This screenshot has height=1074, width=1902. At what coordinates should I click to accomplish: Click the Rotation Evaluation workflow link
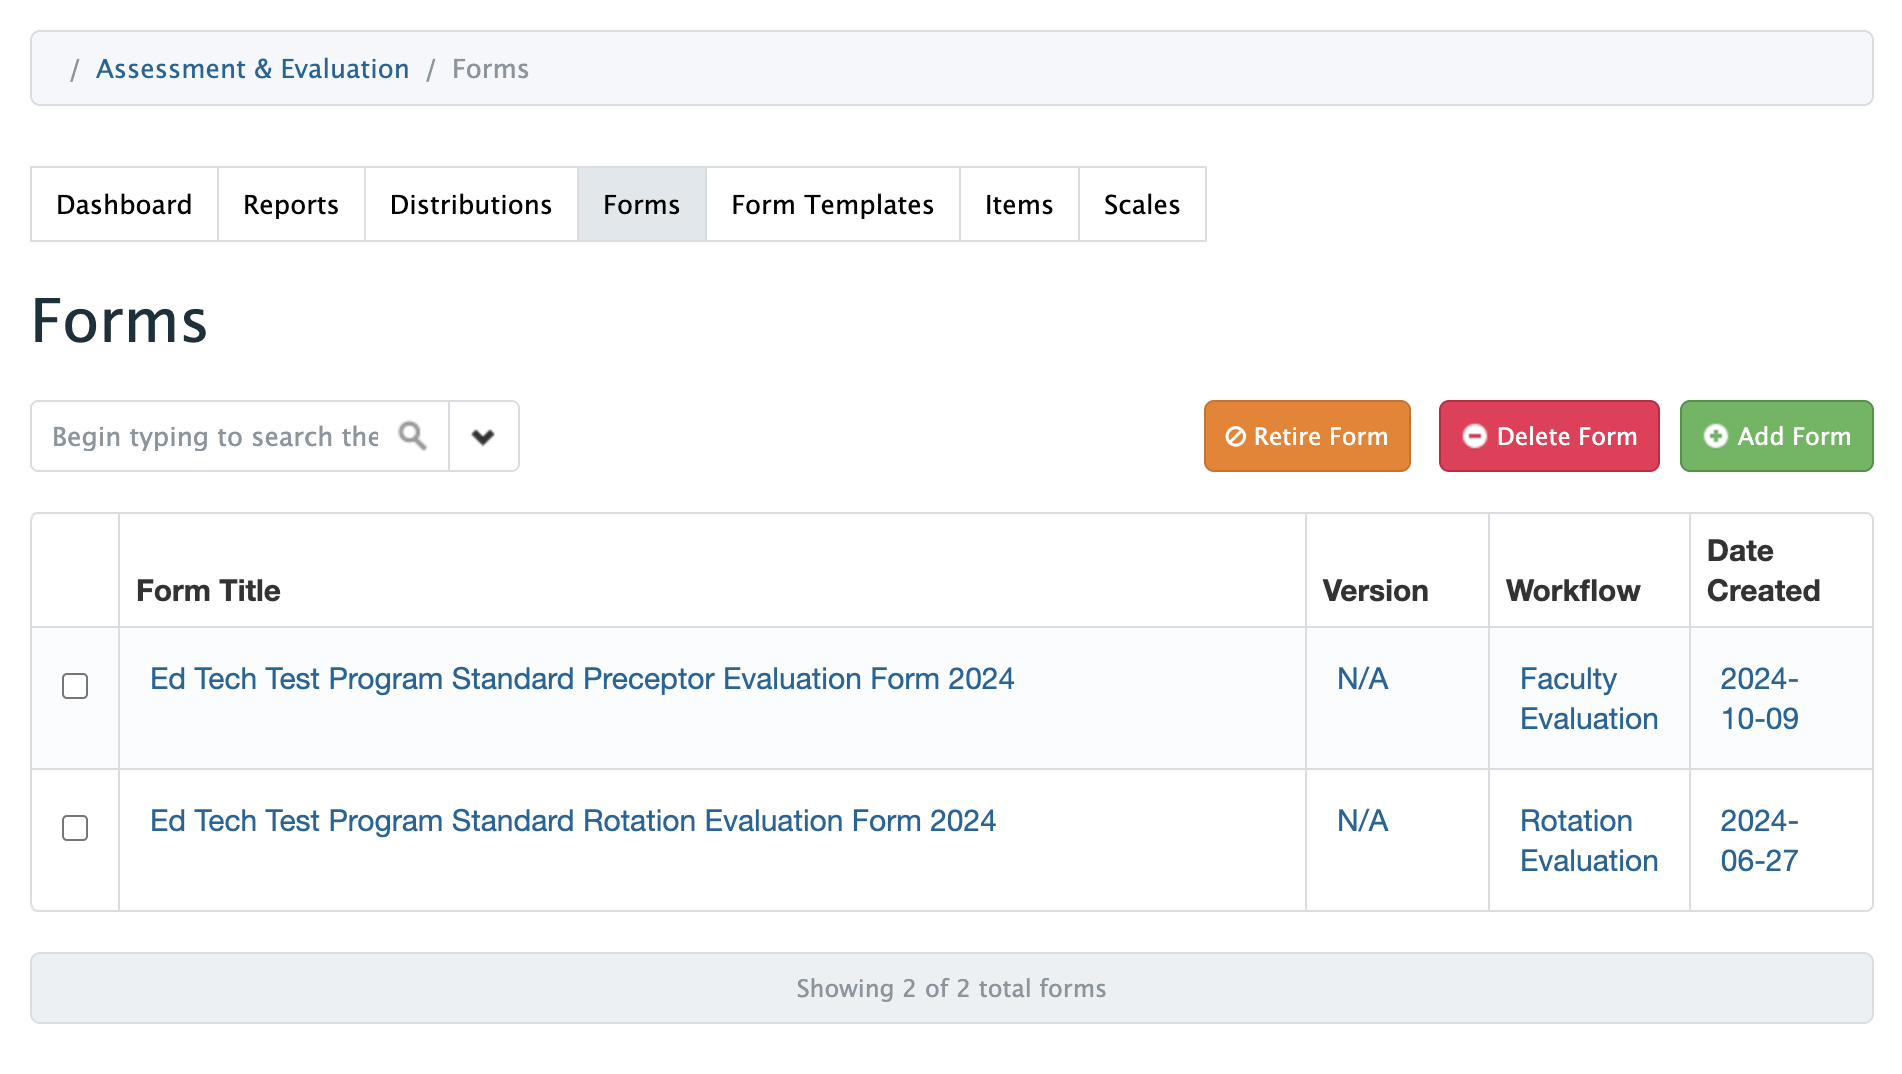click(x=1588, y=840)
